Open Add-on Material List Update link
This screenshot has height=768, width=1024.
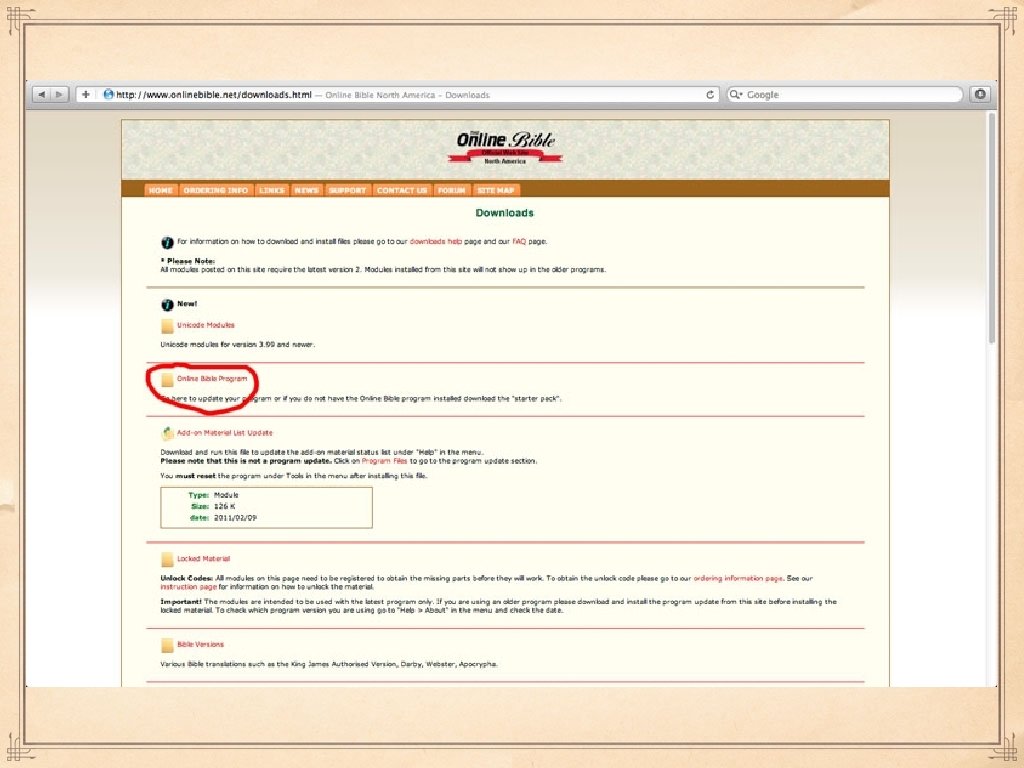point(225,433)
